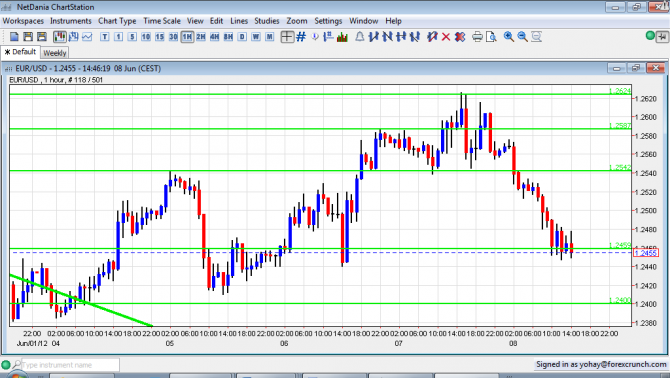
Task: Switch chart type to OHLC bars
Action: 73,37
